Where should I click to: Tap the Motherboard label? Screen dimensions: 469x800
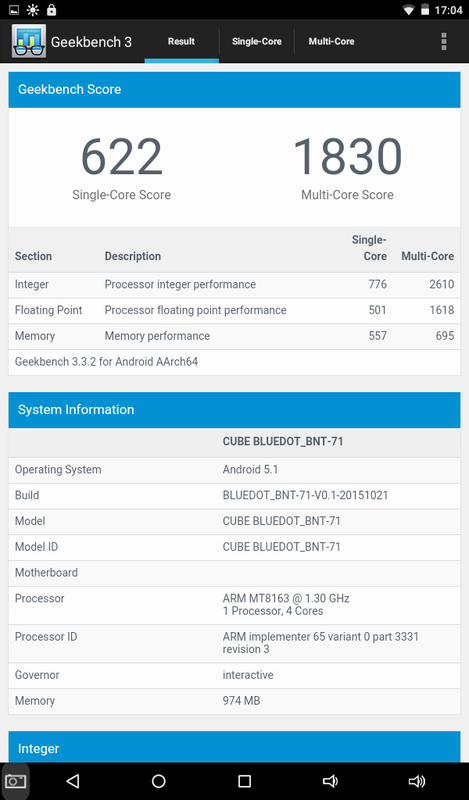click(x=46, y=572)
